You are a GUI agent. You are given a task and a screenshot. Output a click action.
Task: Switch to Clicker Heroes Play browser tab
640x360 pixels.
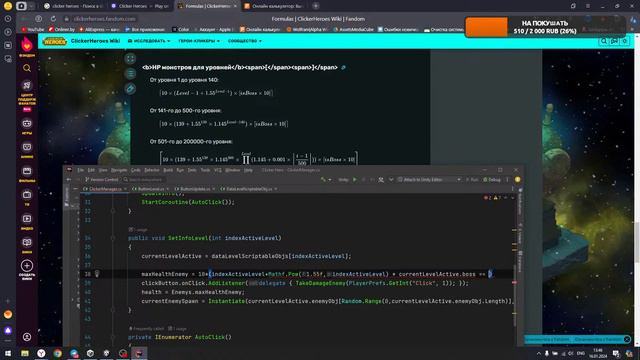[140, 6]
